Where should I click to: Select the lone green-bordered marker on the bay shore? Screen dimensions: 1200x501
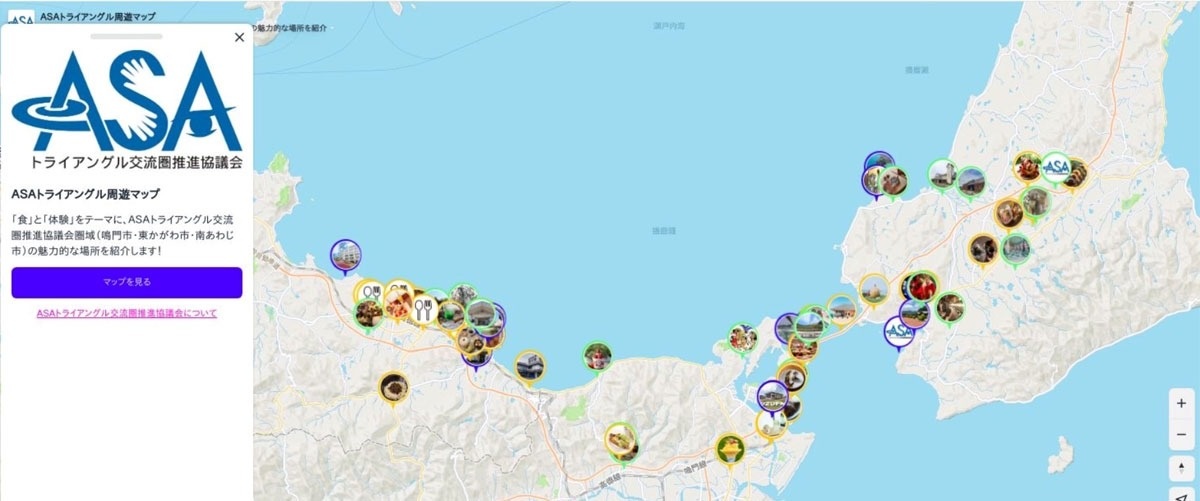[598, 355]
